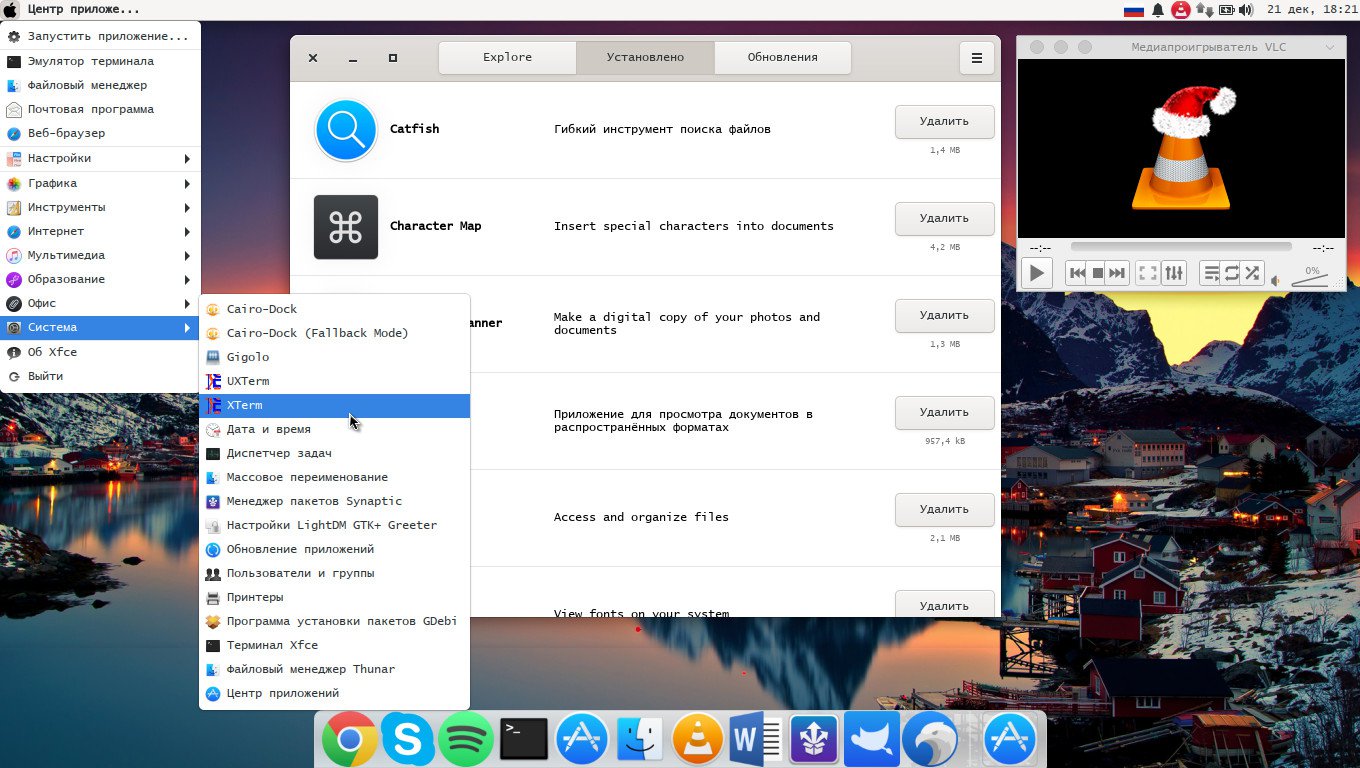This screenshot has height=768, width=1360.
Task: Click Удалить button for Catfish
Action: tap(944, 121)
